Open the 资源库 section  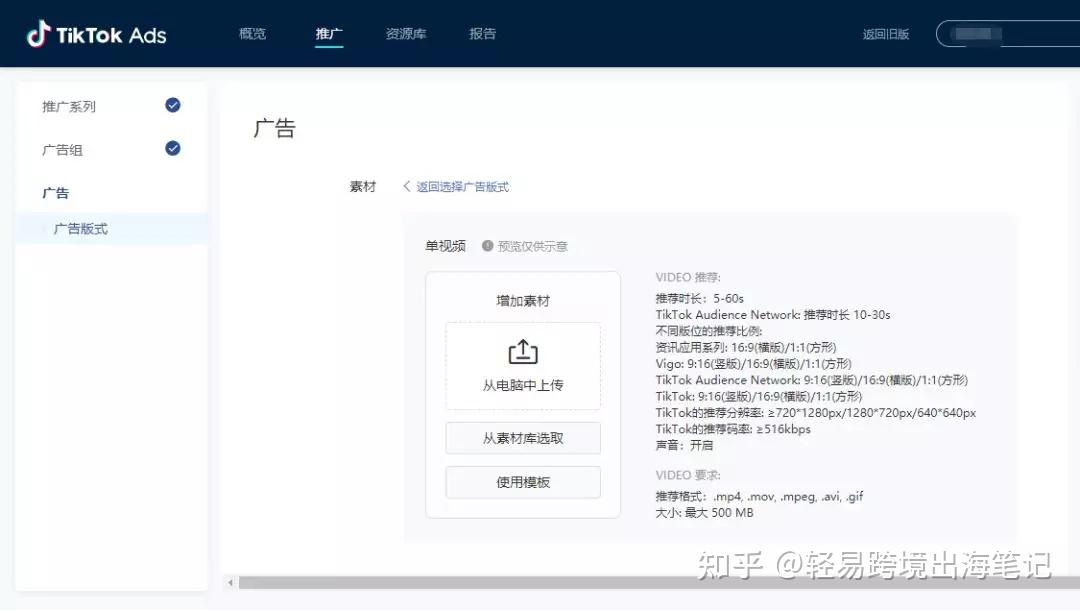(x=405, y=33)
